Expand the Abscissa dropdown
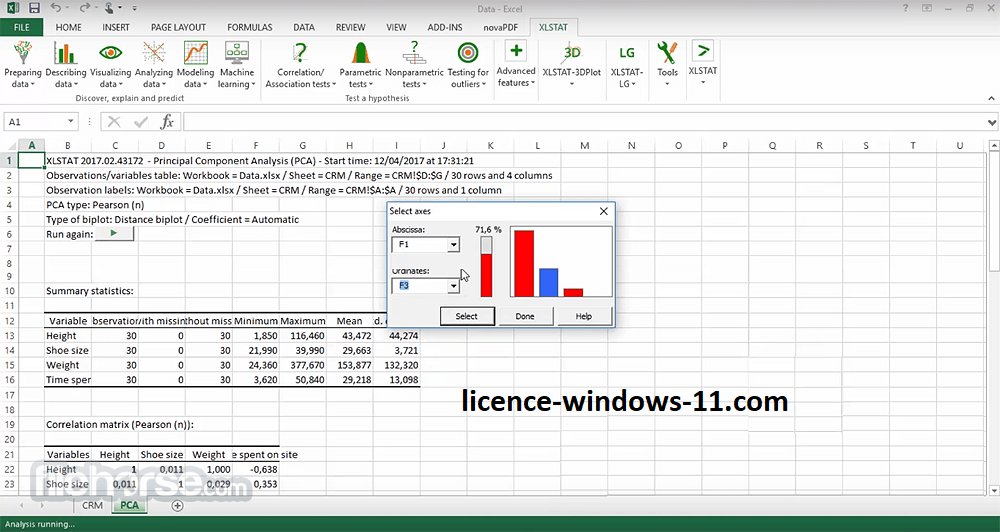Image resolution: width=1000 pixels, height=532 pixels. click(453, 245)
